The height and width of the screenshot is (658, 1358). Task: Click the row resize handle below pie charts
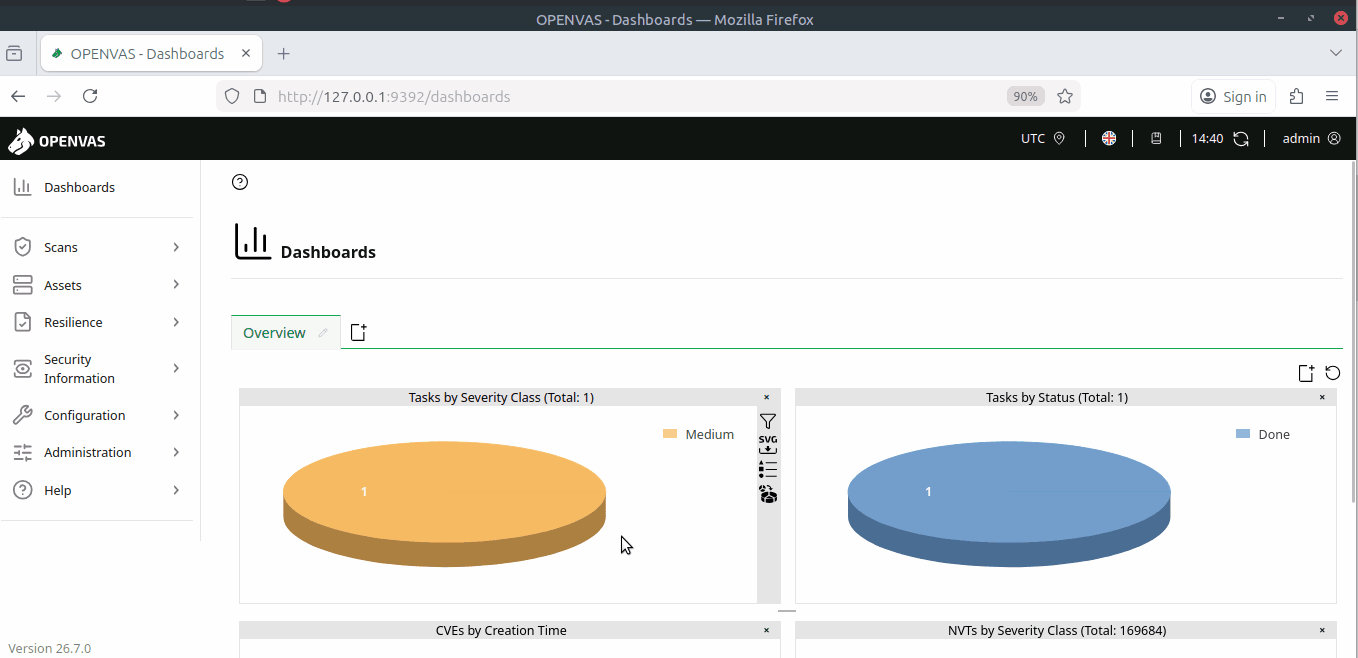coord(787,610)
